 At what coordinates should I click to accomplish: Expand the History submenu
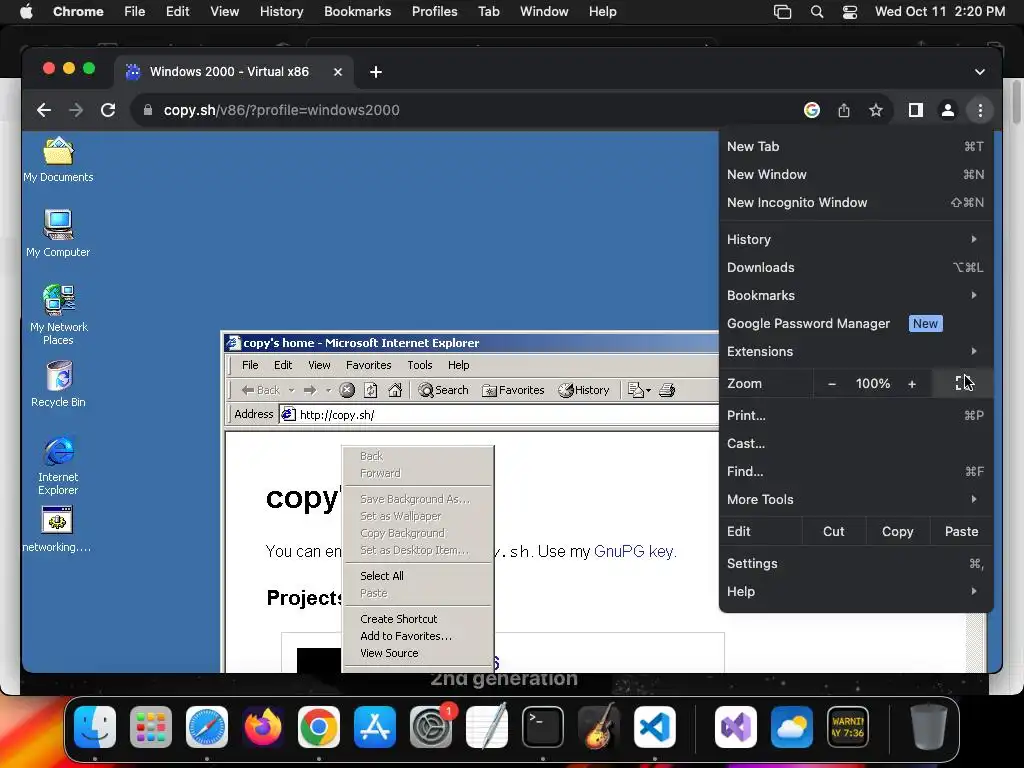pyautogui.click(x=856, y=240)
